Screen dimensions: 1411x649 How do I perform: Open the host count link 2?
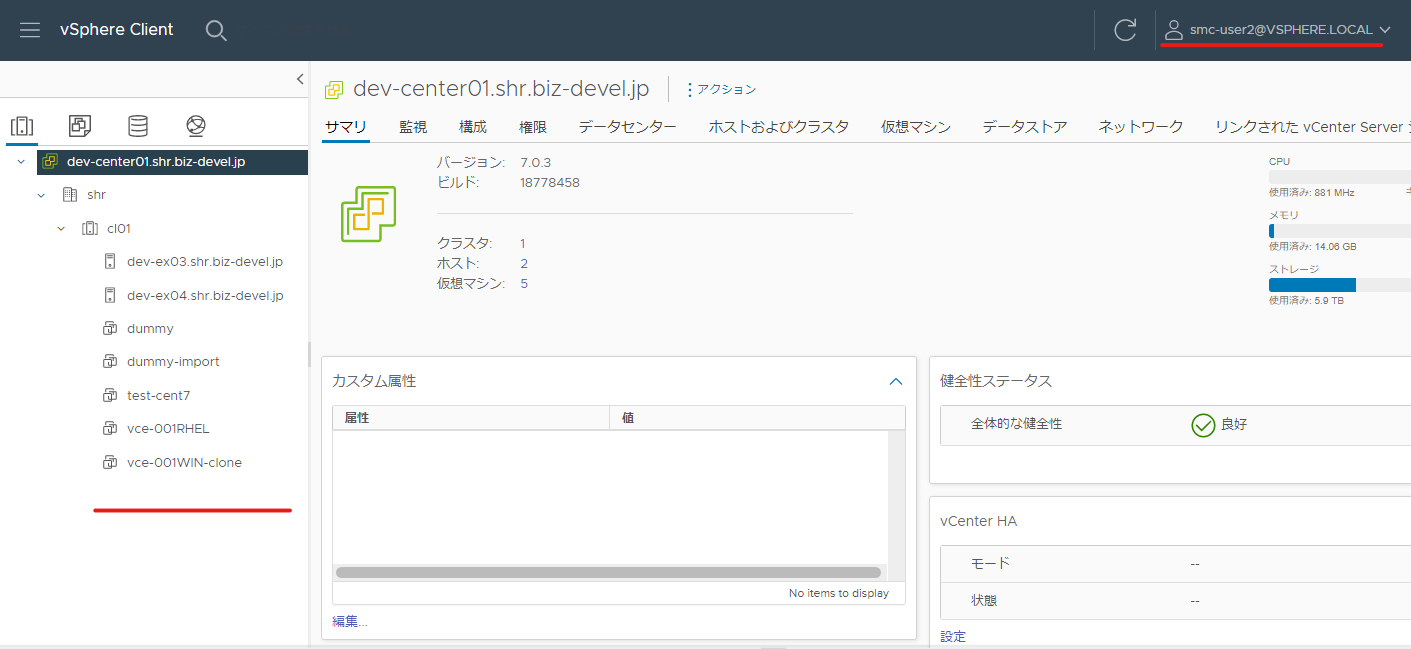pyautogui.click(x=524, y=264)
